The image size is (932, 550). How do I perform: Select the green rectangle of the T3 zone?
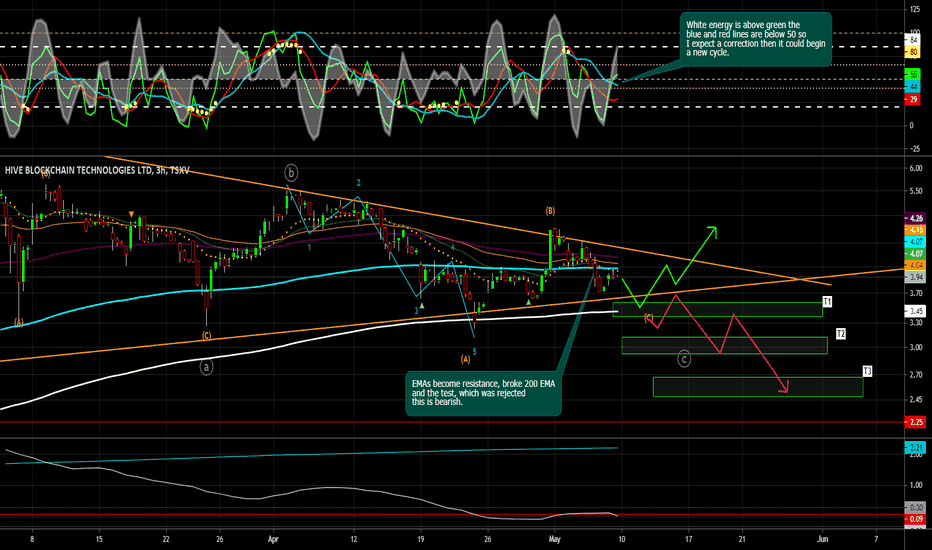tap(758, 386)
